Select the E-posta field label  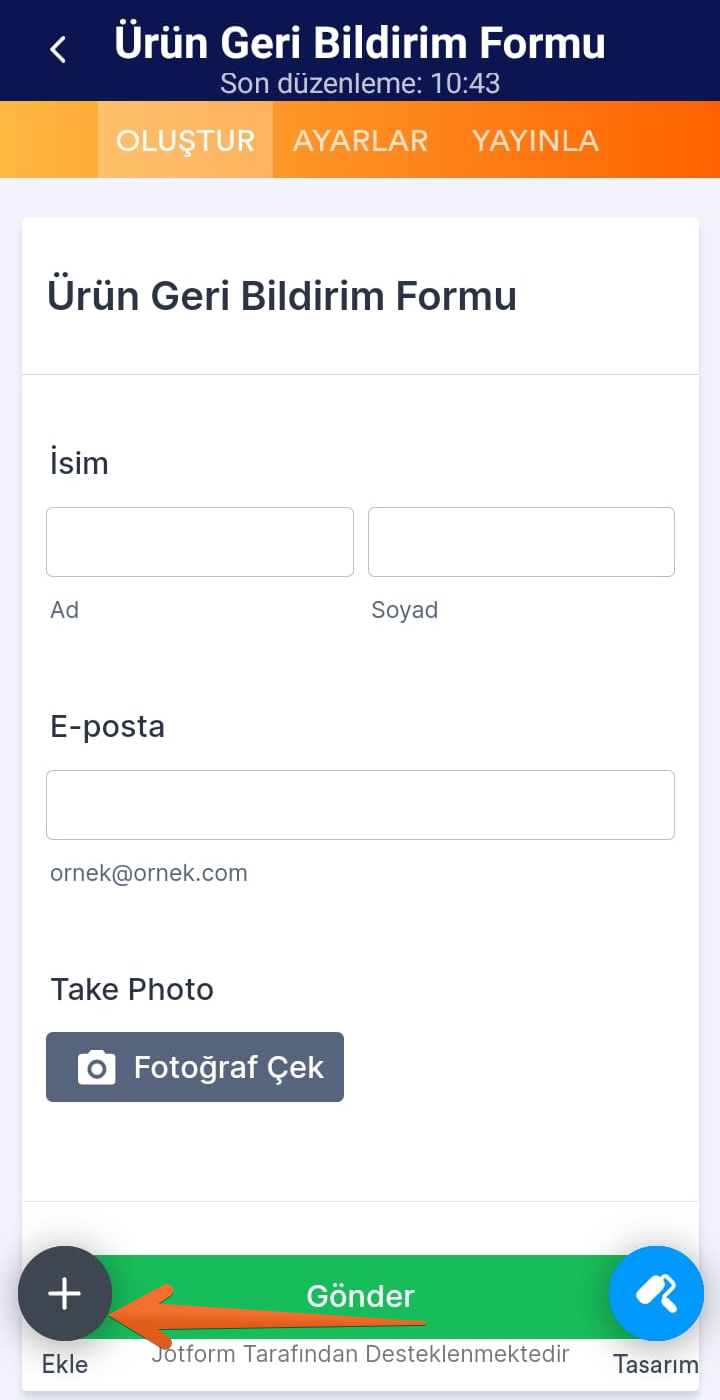107,726
